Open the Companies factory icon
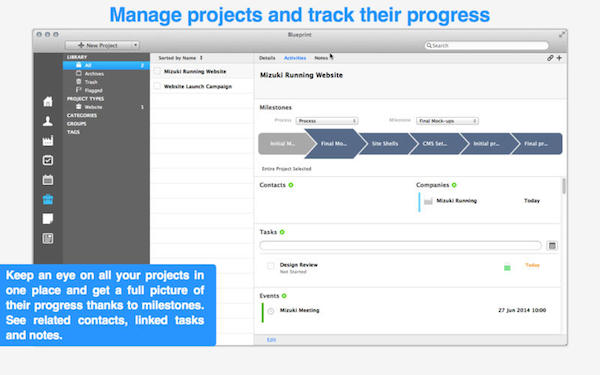Image resolution: width=600 pixels, height=375 pixels. click(x=48, y=141)
